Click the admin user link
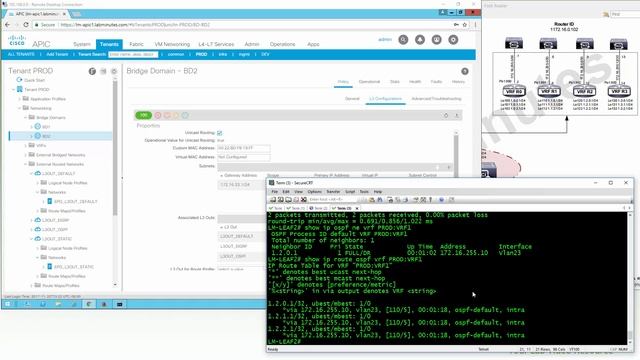Image resolution: width=640 pixels, height=360 pixels. click(x=385, y=40)
